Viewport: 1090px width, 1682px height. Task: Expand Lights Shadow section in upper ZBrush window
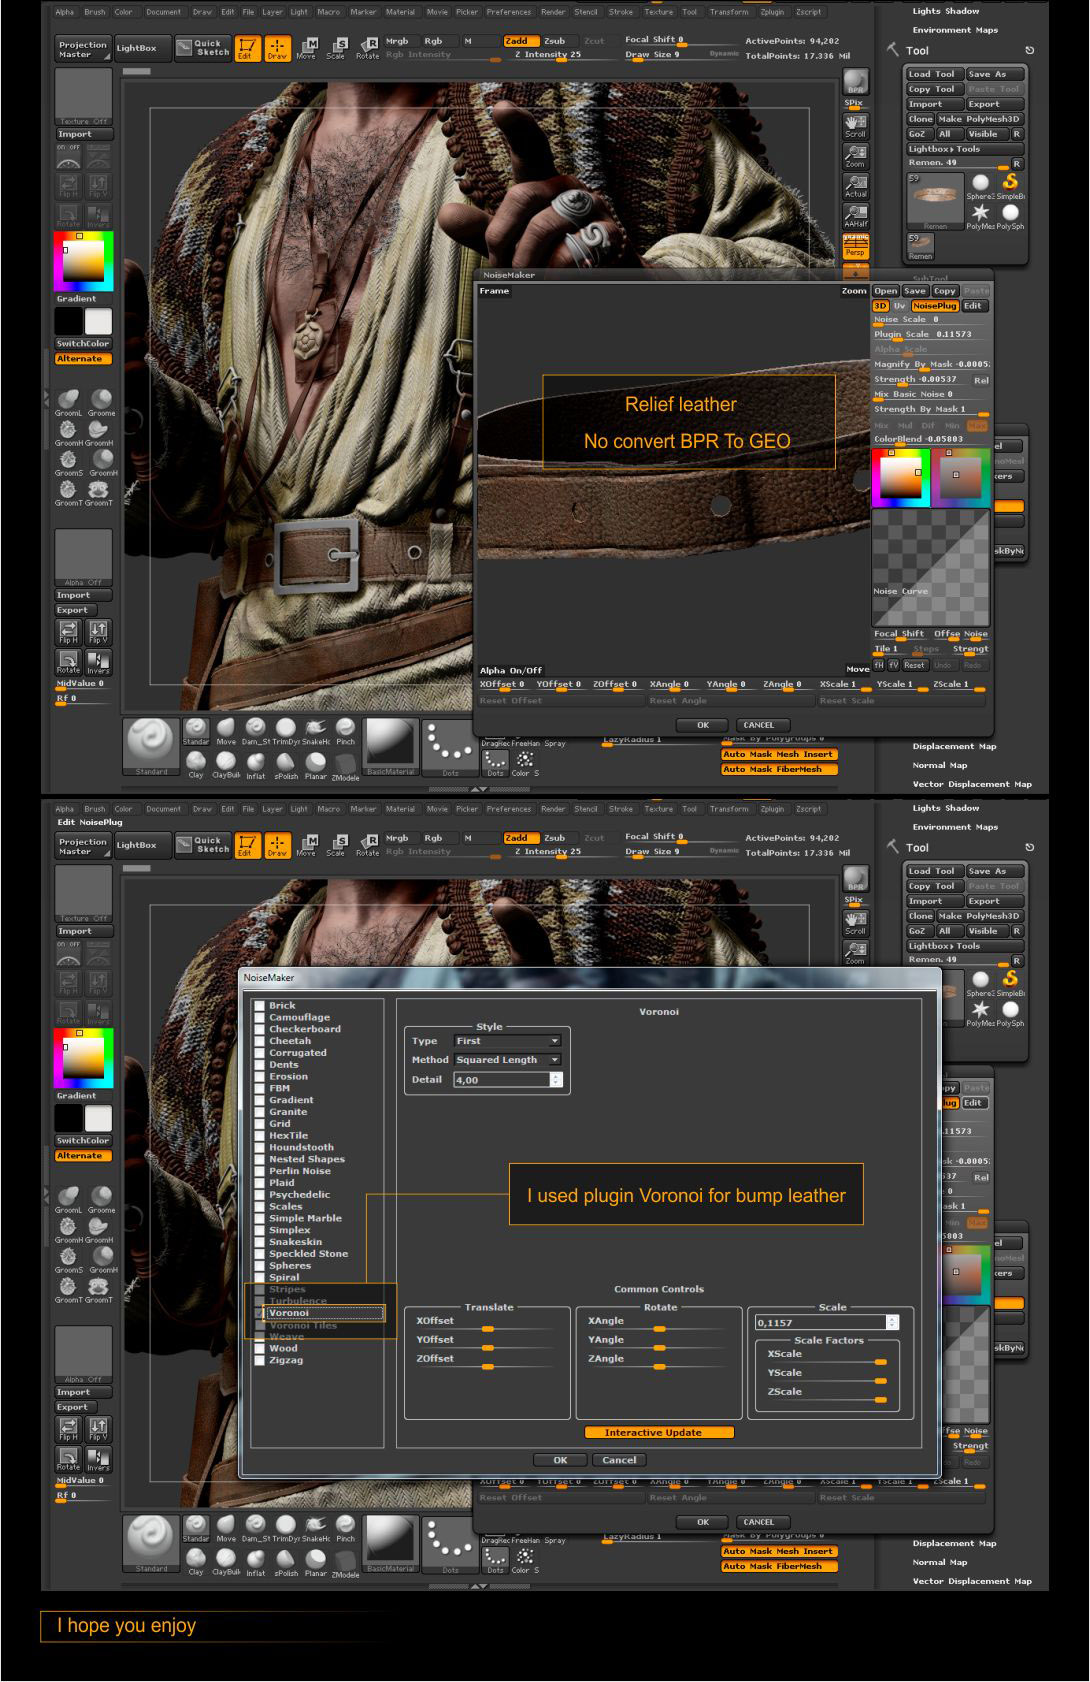[945, 11]
